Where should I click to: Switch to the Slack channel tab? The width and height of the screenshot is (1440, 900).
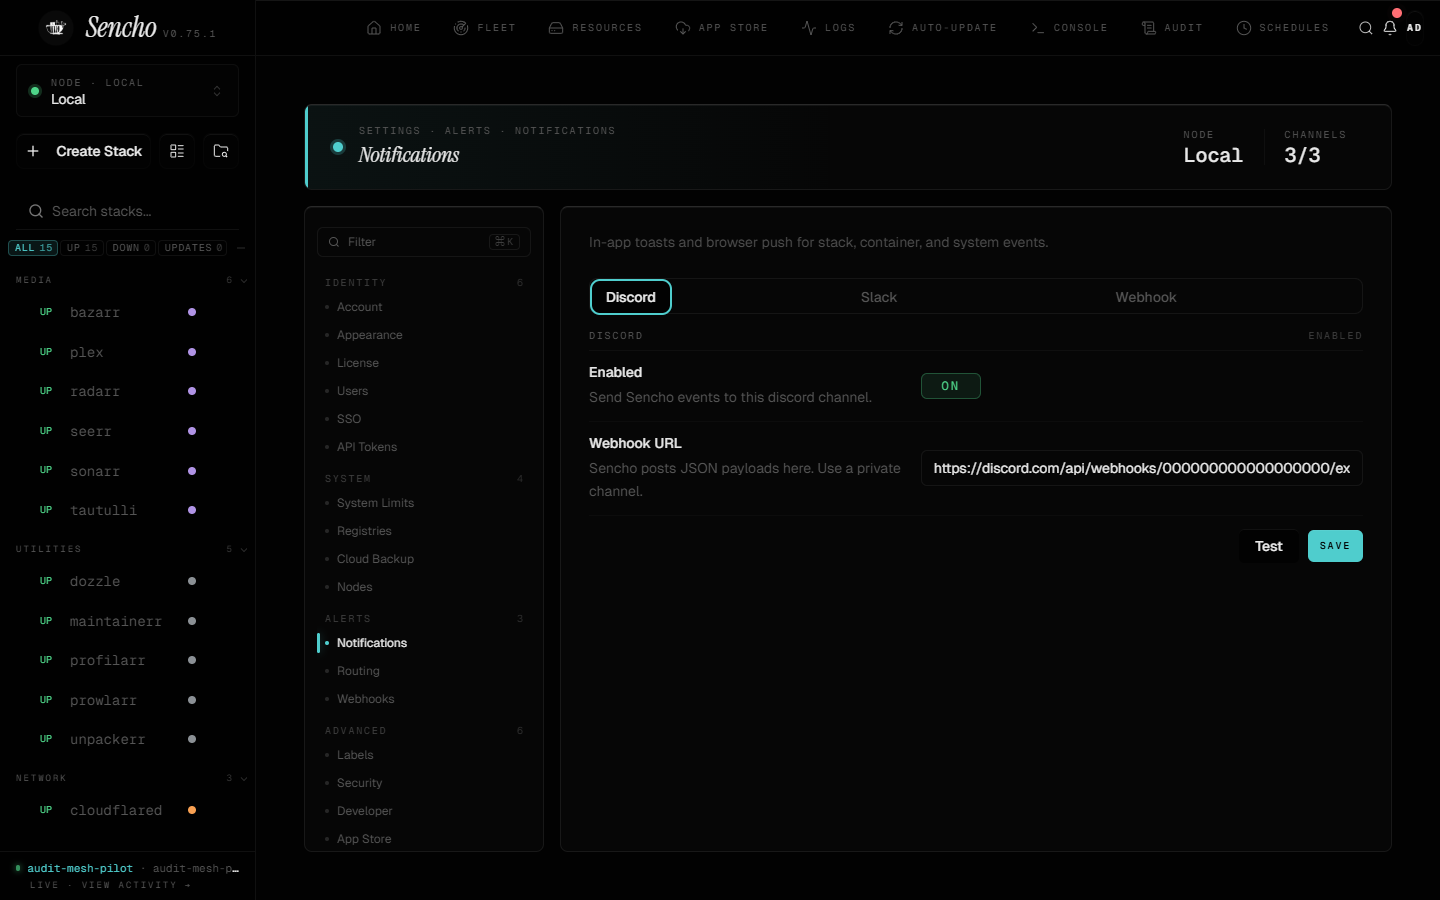pyautogui.click(x=879, y=297)
